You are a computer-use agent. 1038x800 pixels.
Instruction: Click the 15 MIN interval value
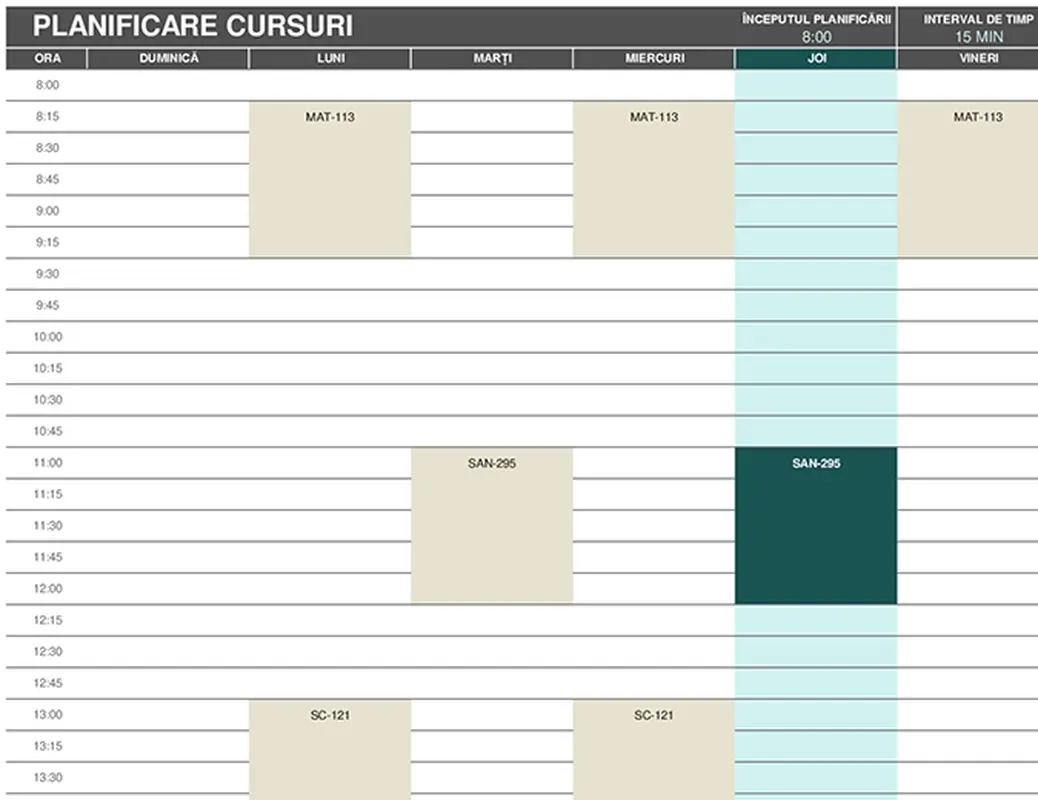975,36
